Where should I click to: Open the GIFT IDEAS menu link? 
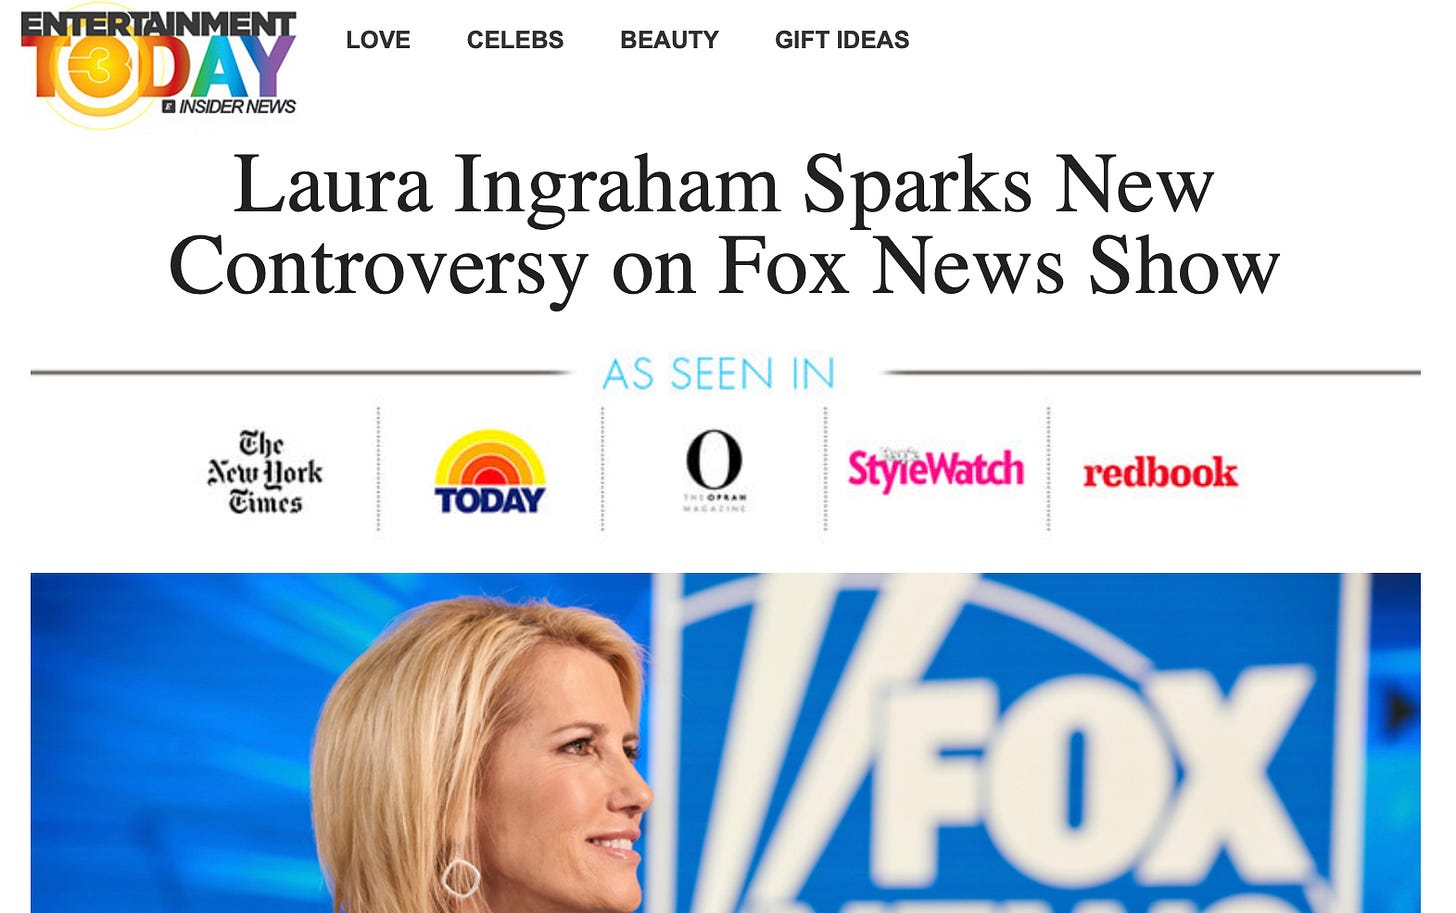[x=842, y=40]
